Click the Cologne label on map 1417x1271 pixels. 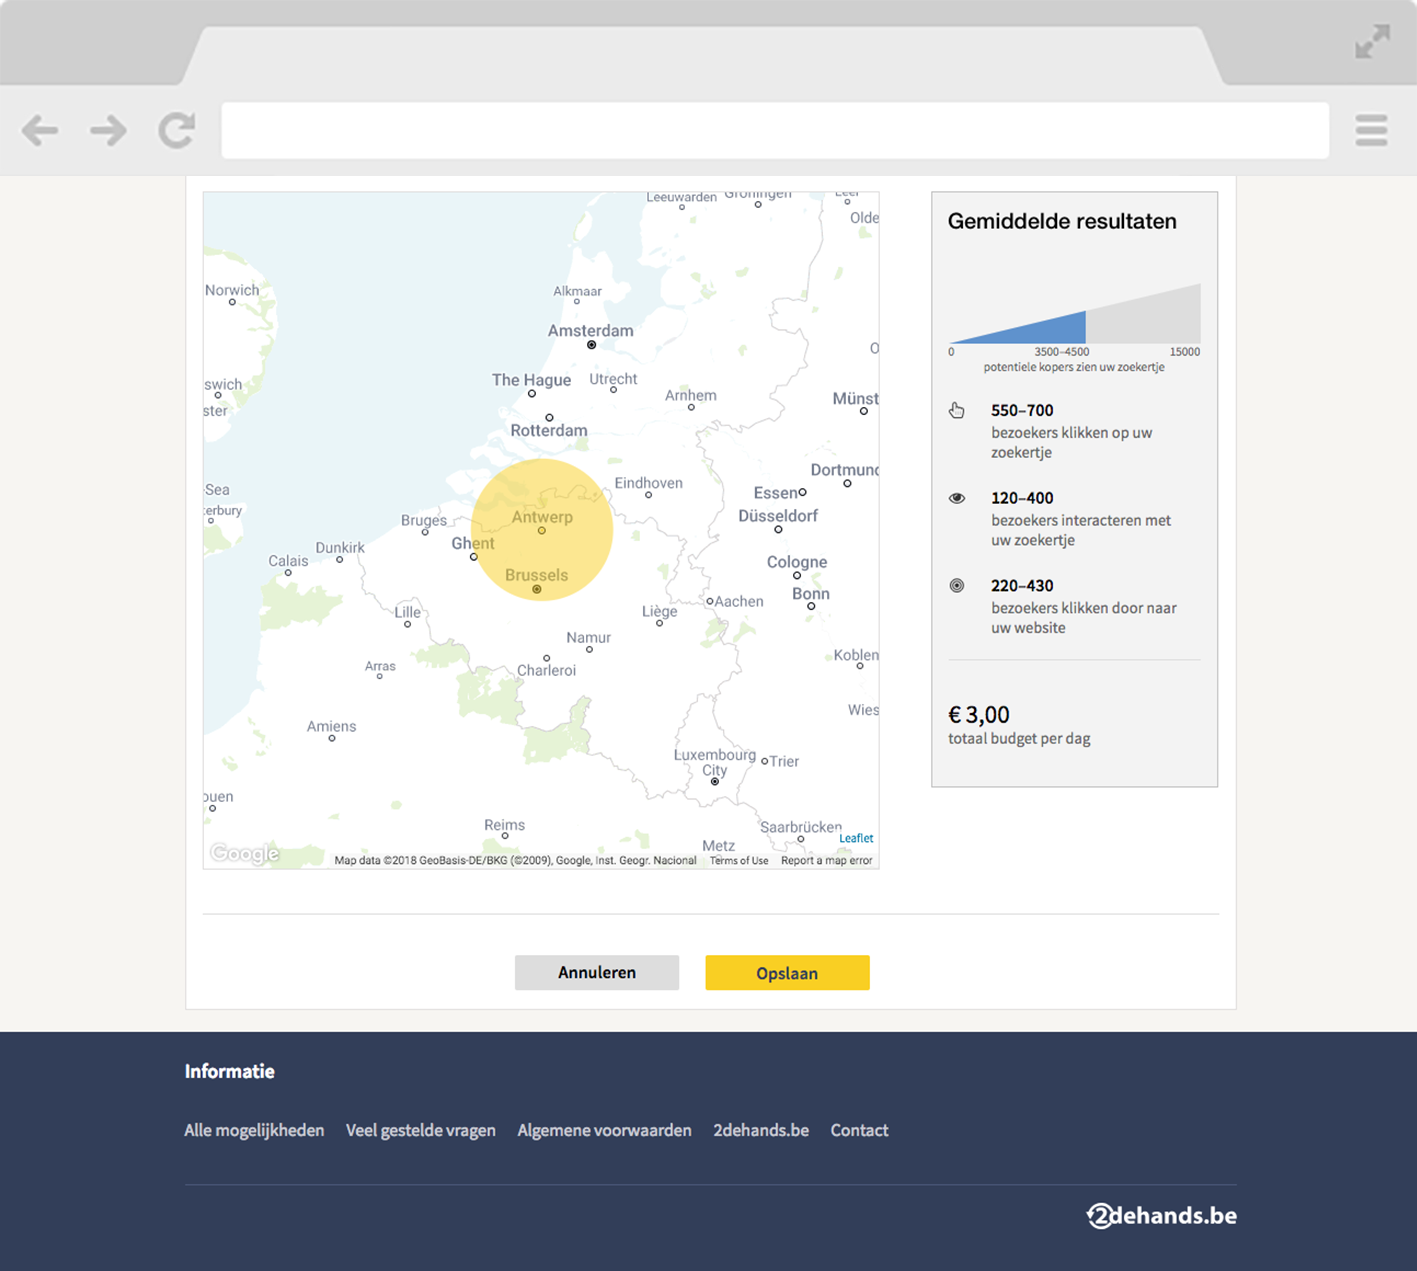(x=797, y=562)
